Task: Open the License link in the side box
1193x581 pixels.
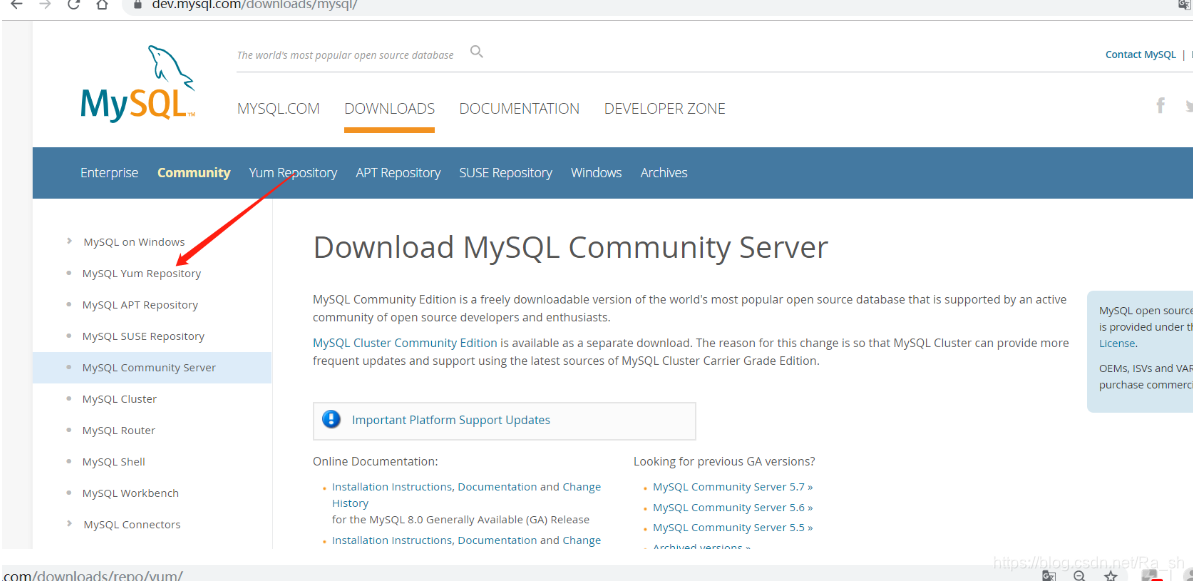Action: point(1117,344)
